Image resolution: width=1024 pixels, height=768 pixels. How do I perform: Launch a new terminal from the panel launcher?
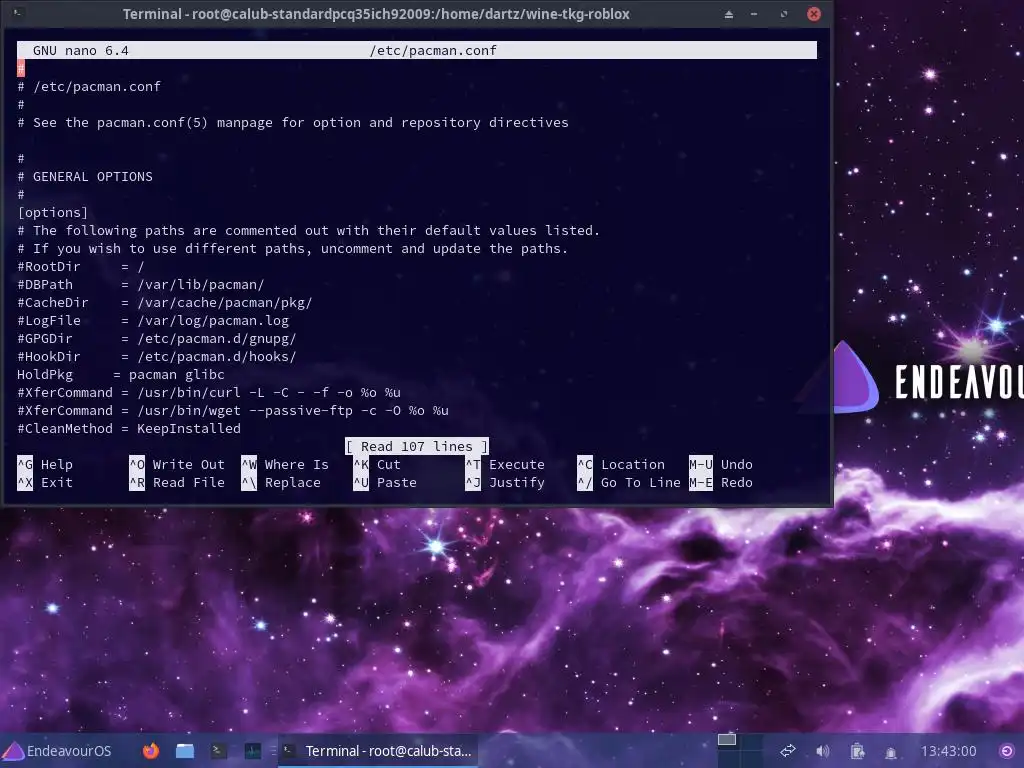pyautogui.click(x=219, y=751)
